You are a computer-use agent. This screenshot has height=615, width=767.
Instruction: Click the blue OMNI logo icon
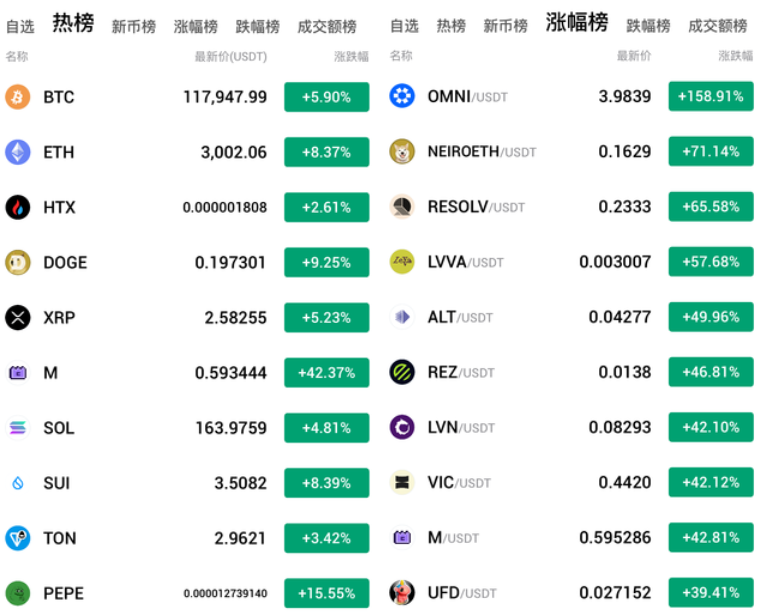click(x=402, y=97)
